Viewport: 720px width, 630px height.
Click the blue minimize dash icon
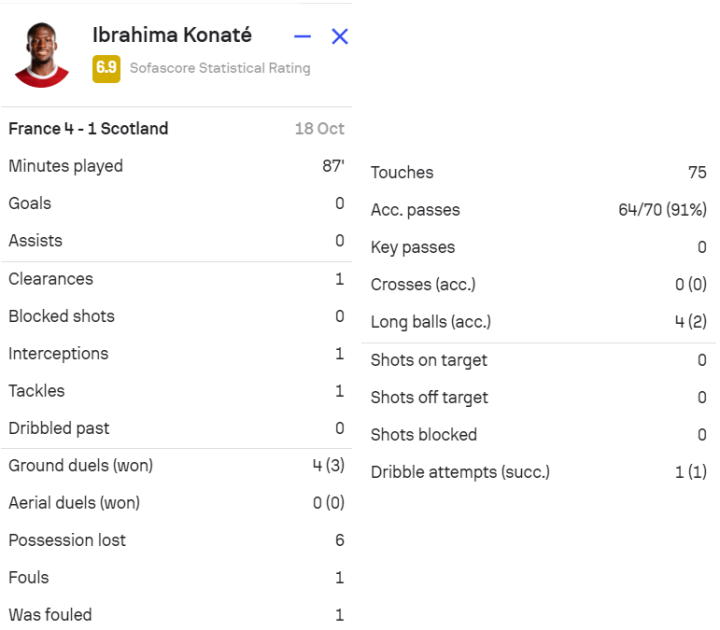click(302, 36)
